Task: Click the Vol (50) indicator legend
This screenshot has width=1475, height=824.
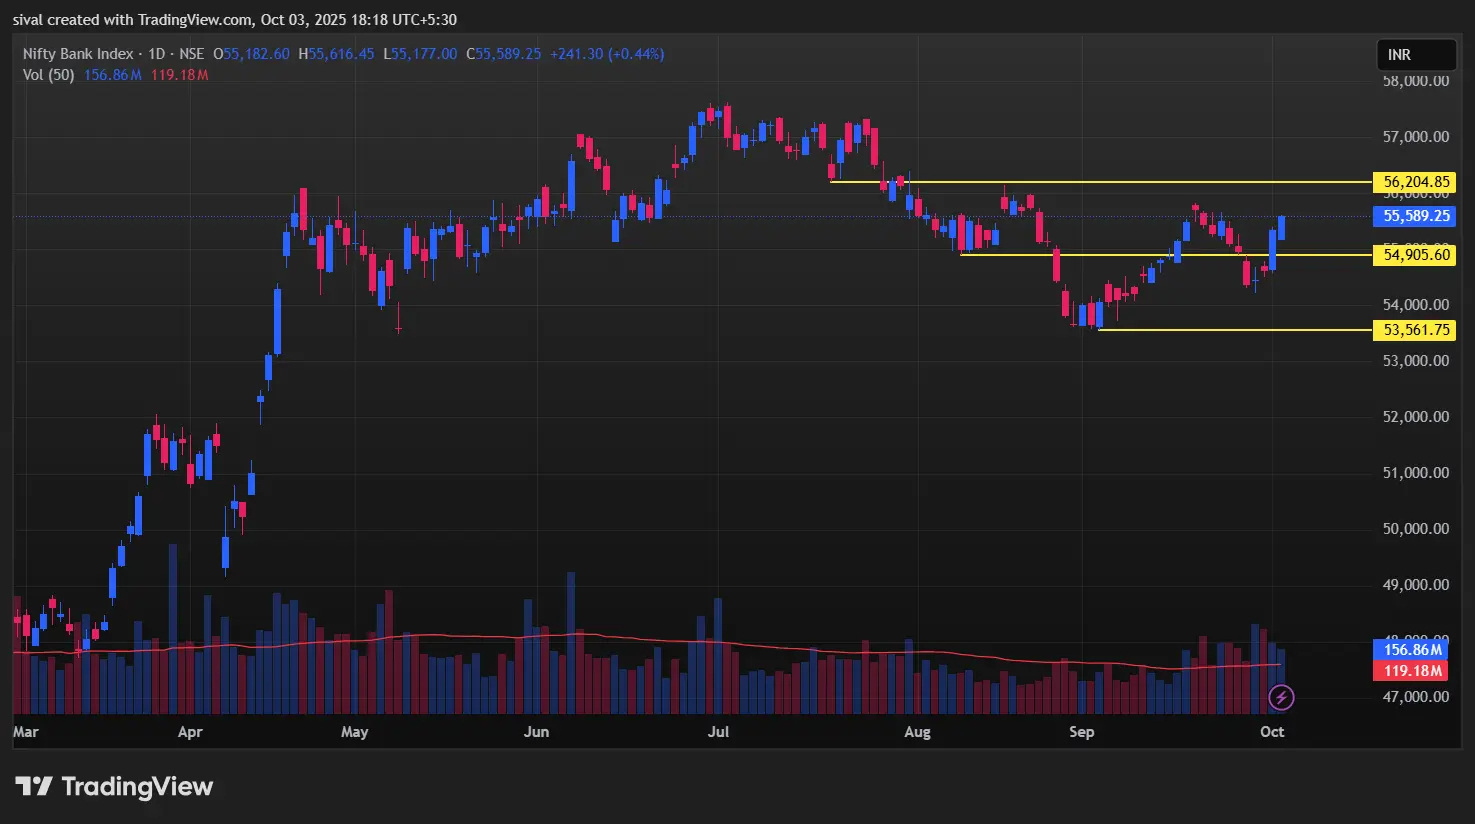Action: (x=48, y=75)
